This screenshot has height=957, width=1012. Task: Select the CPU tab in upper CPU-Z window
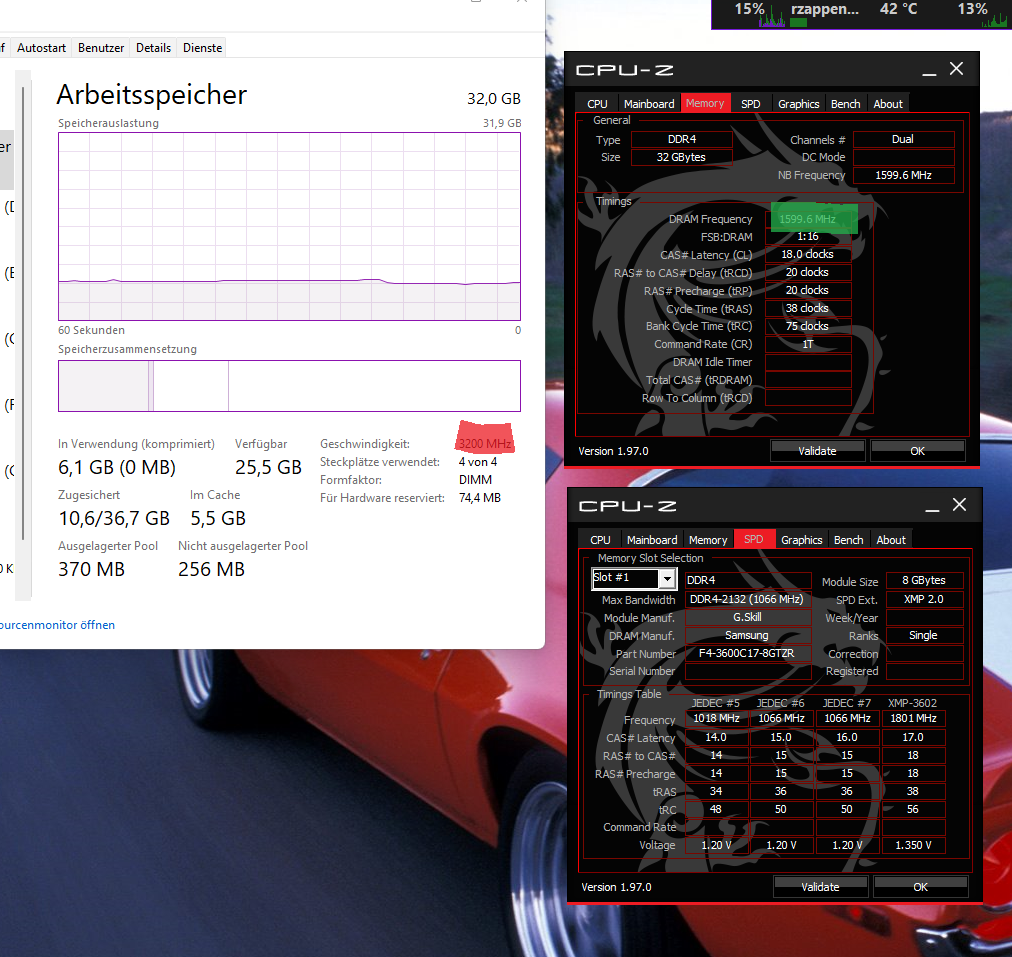[x=597, y=104]
